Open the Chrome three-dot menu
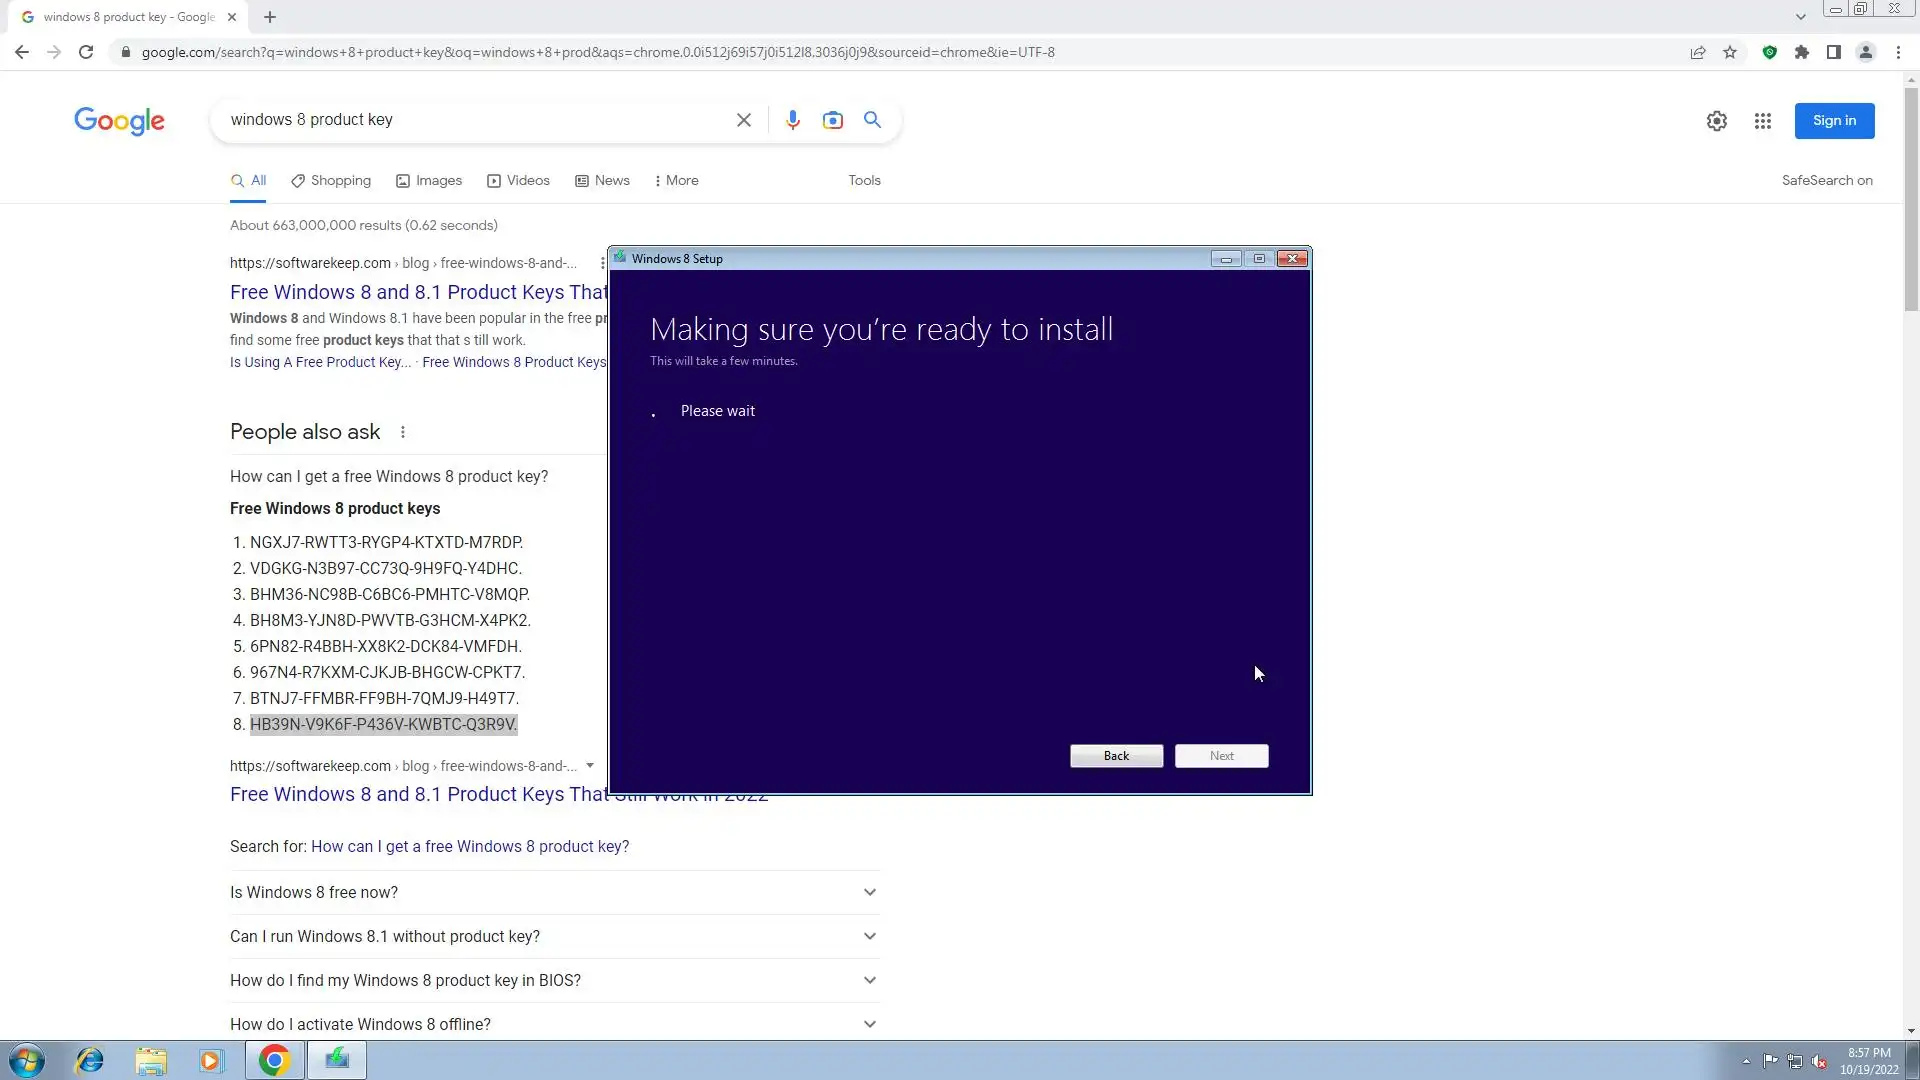 [x=1898, y=52]
